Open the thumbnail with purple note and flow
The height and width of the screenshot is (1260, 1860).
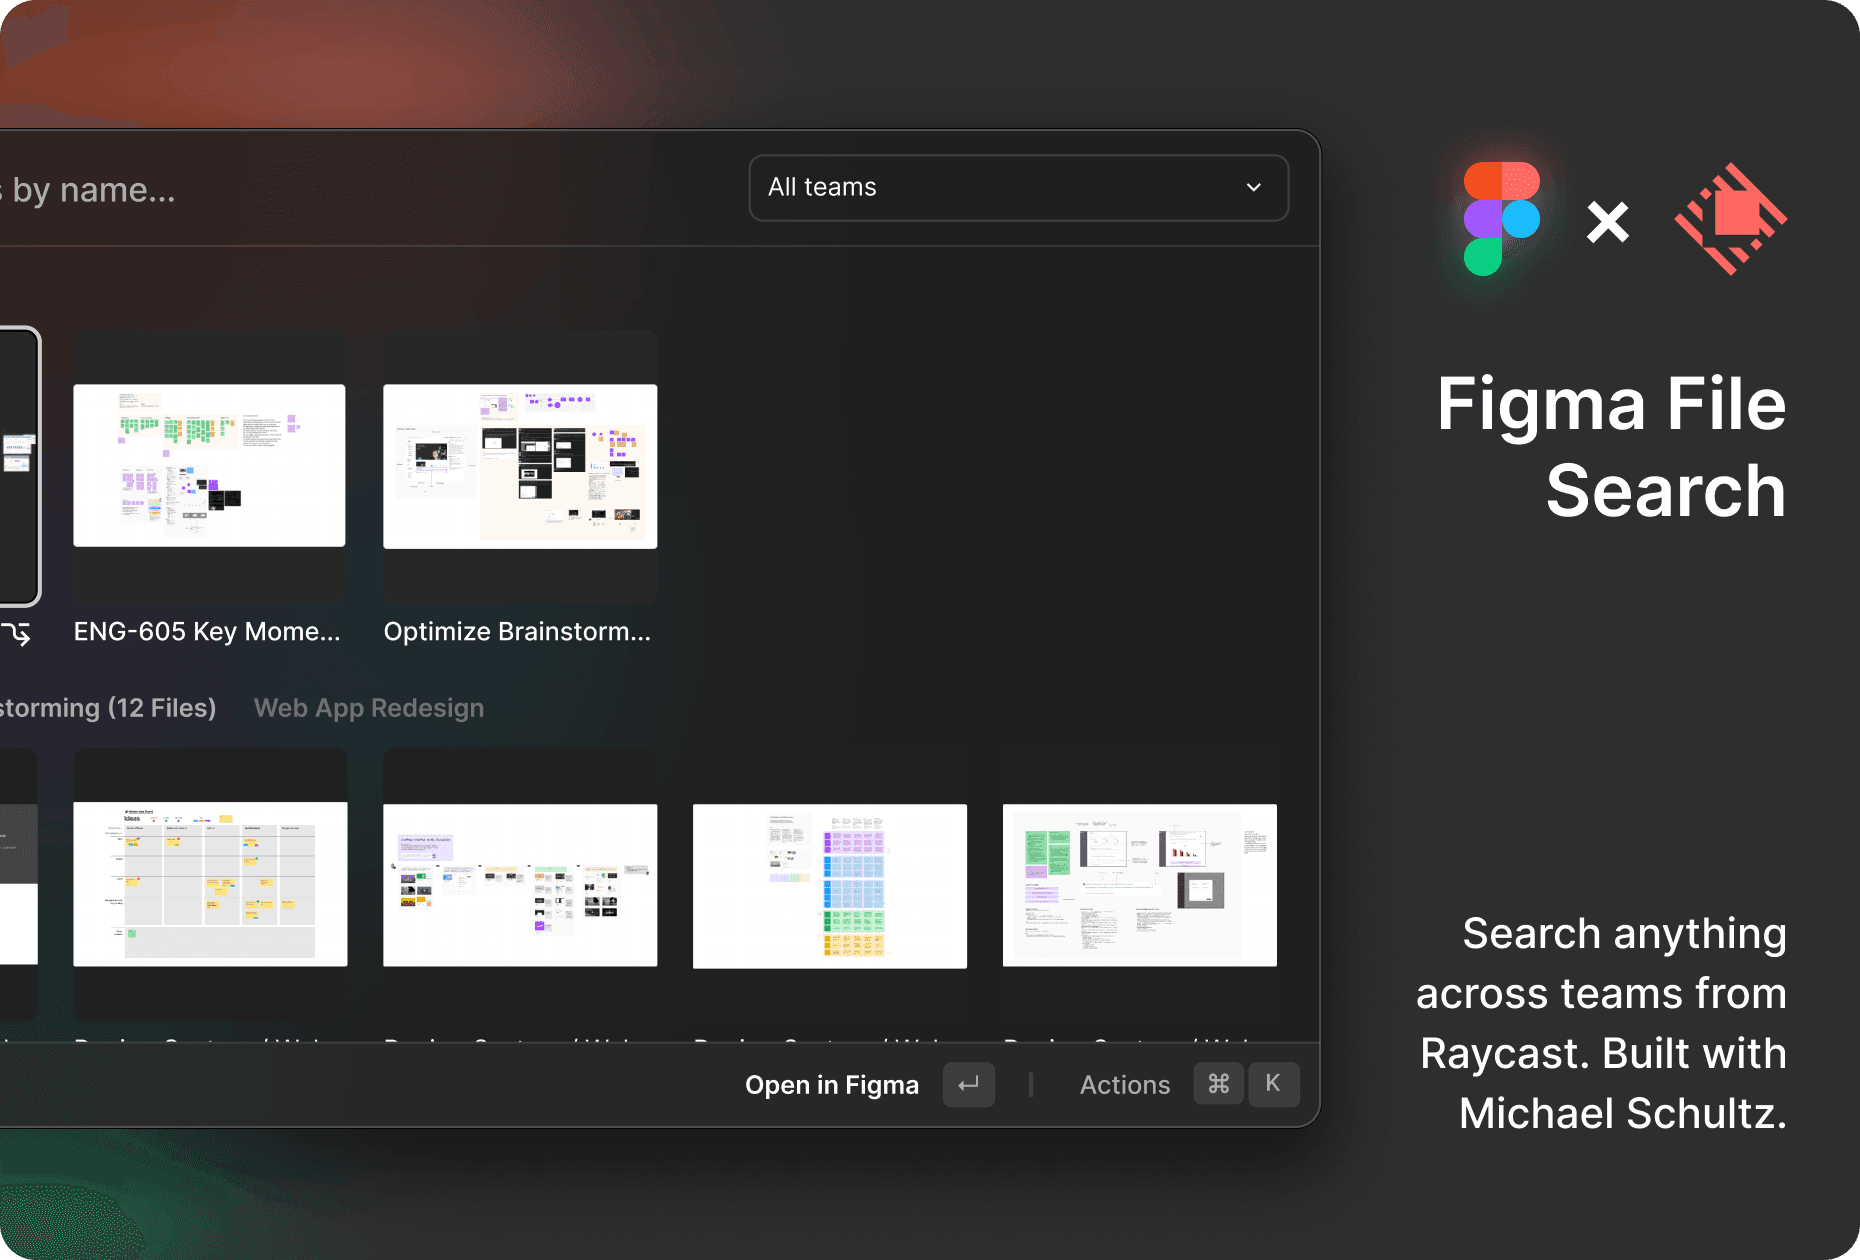[520, 885]
